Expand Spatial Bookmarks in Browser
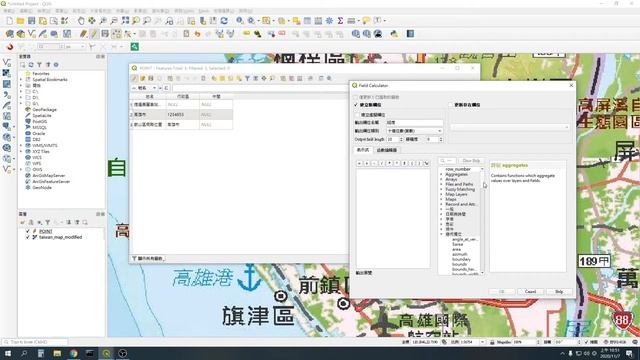Viewport: 640px width, 360px height. (x=22, y=80)
